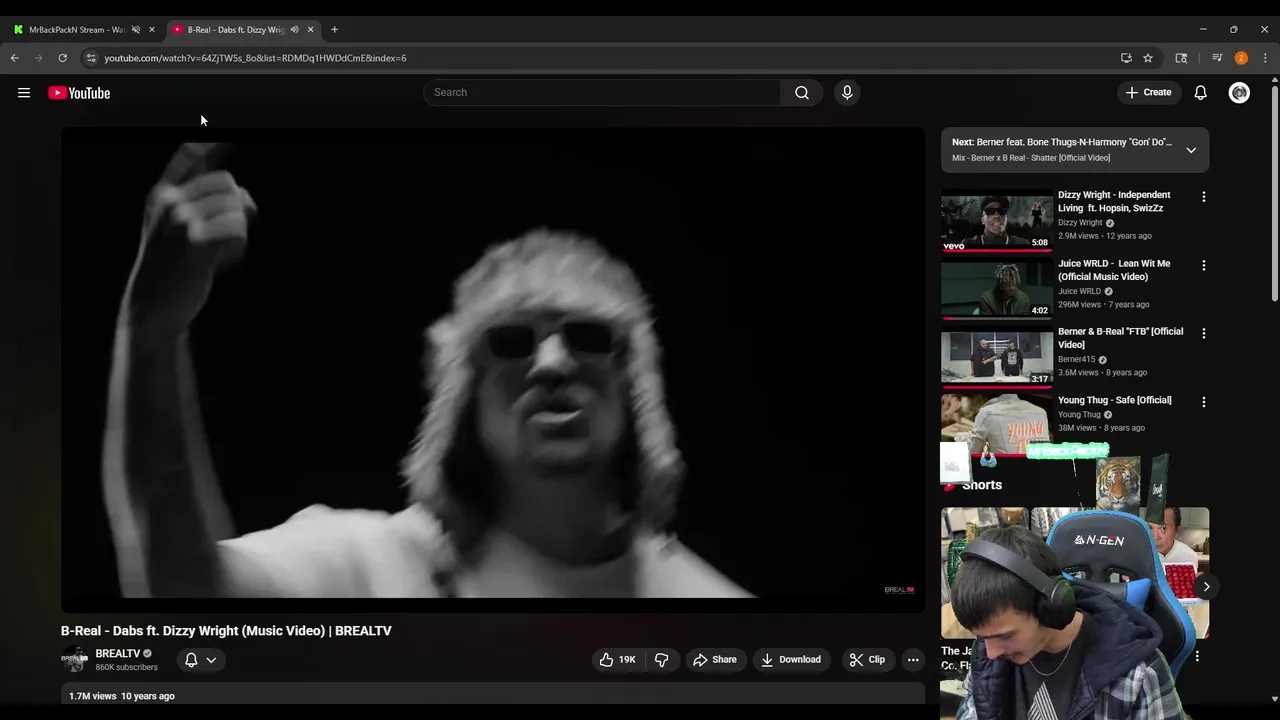Open options for Dizzy Wright Independent Living

click(1204, 197)
